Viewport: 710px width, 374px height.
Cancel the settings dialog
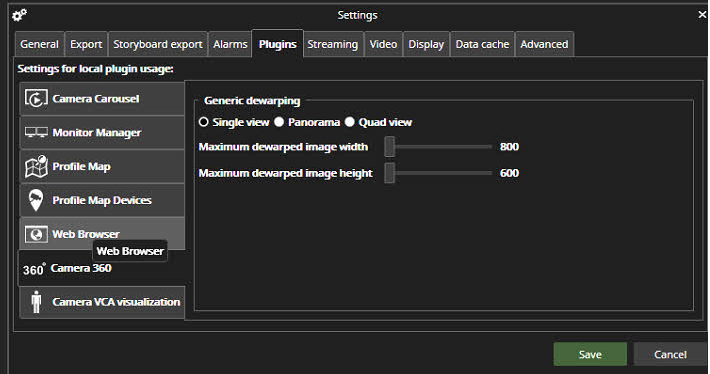click(670, 354)
